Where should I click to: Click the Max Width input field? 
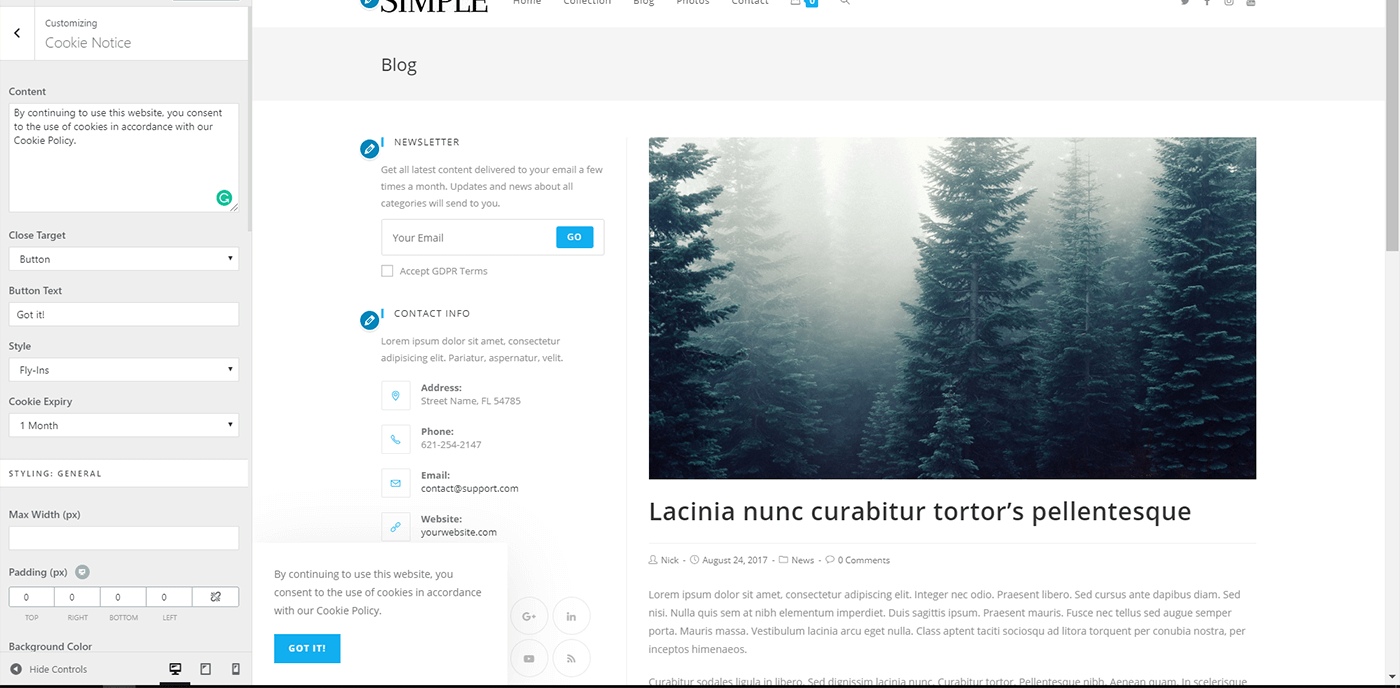pos(124,538)
